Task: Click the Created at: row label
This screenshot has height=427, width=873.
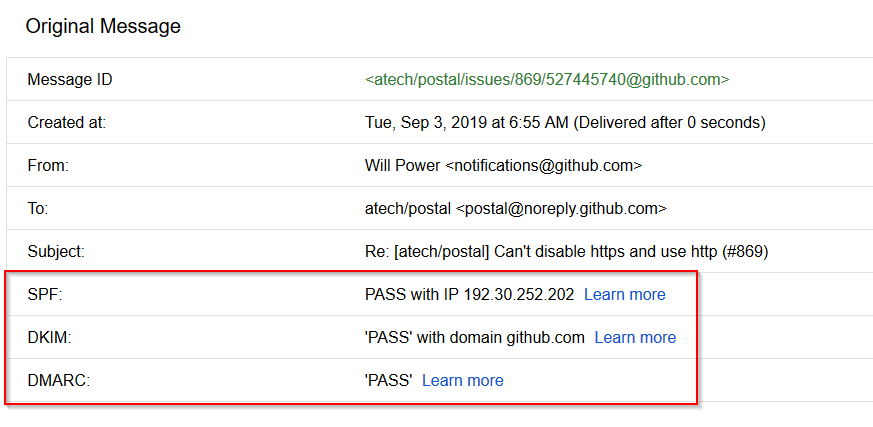Action: point(66,122)
